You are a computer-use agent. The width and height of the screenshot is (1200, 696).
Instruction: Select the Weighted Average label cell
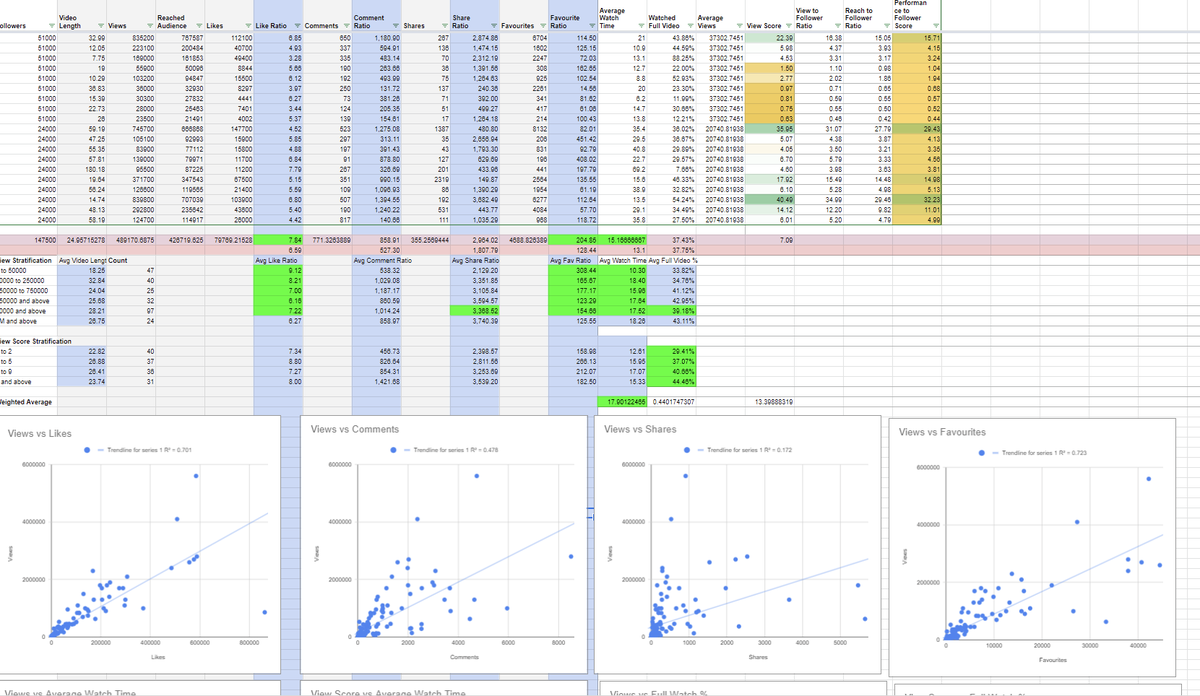tap(28, 402)
